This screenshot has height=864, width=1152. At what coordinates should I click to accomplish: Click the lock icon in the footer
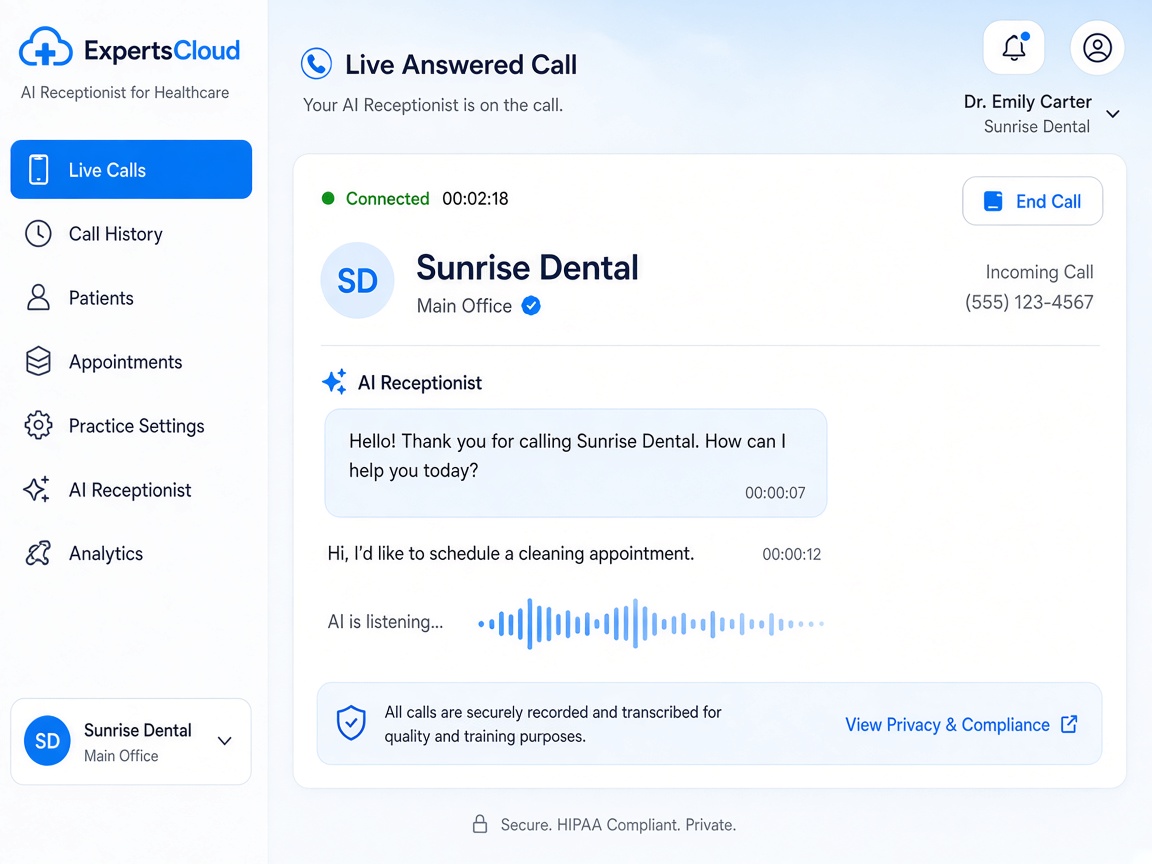click(x=480, y=824)
